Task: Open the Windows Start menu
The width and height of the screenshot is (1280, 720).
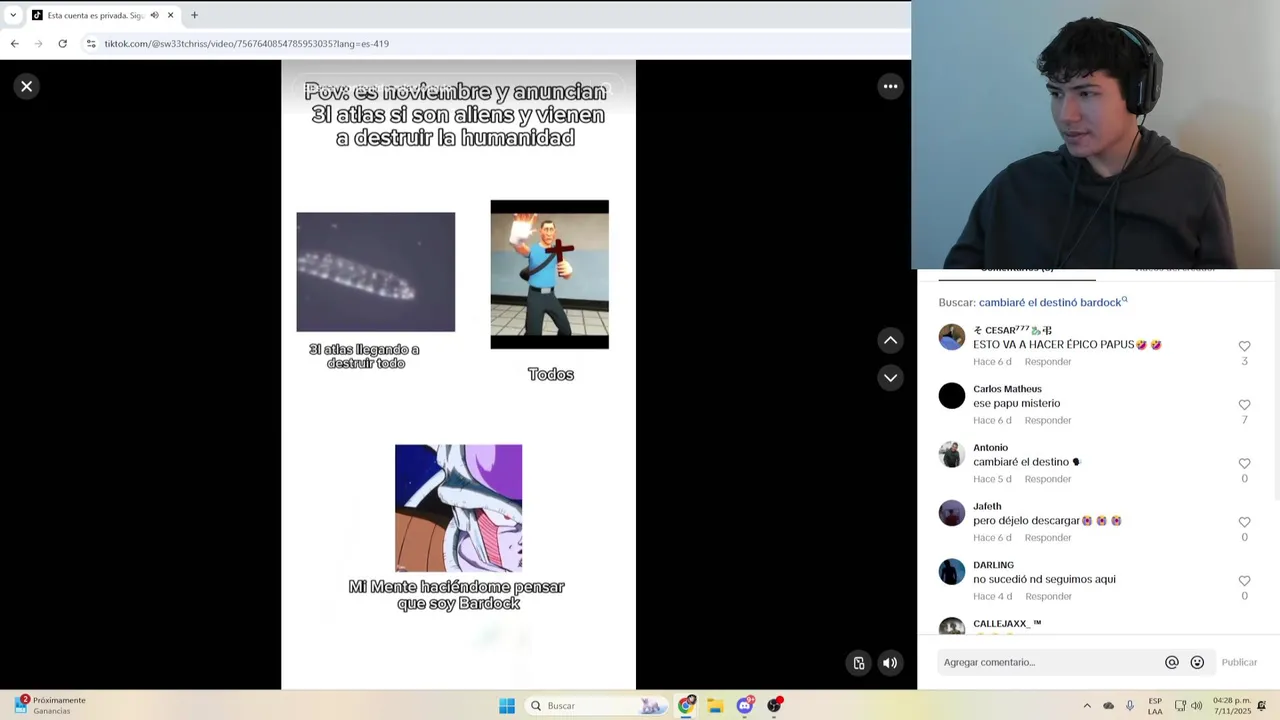Action: pyautogui.click(x=507, y=706)
